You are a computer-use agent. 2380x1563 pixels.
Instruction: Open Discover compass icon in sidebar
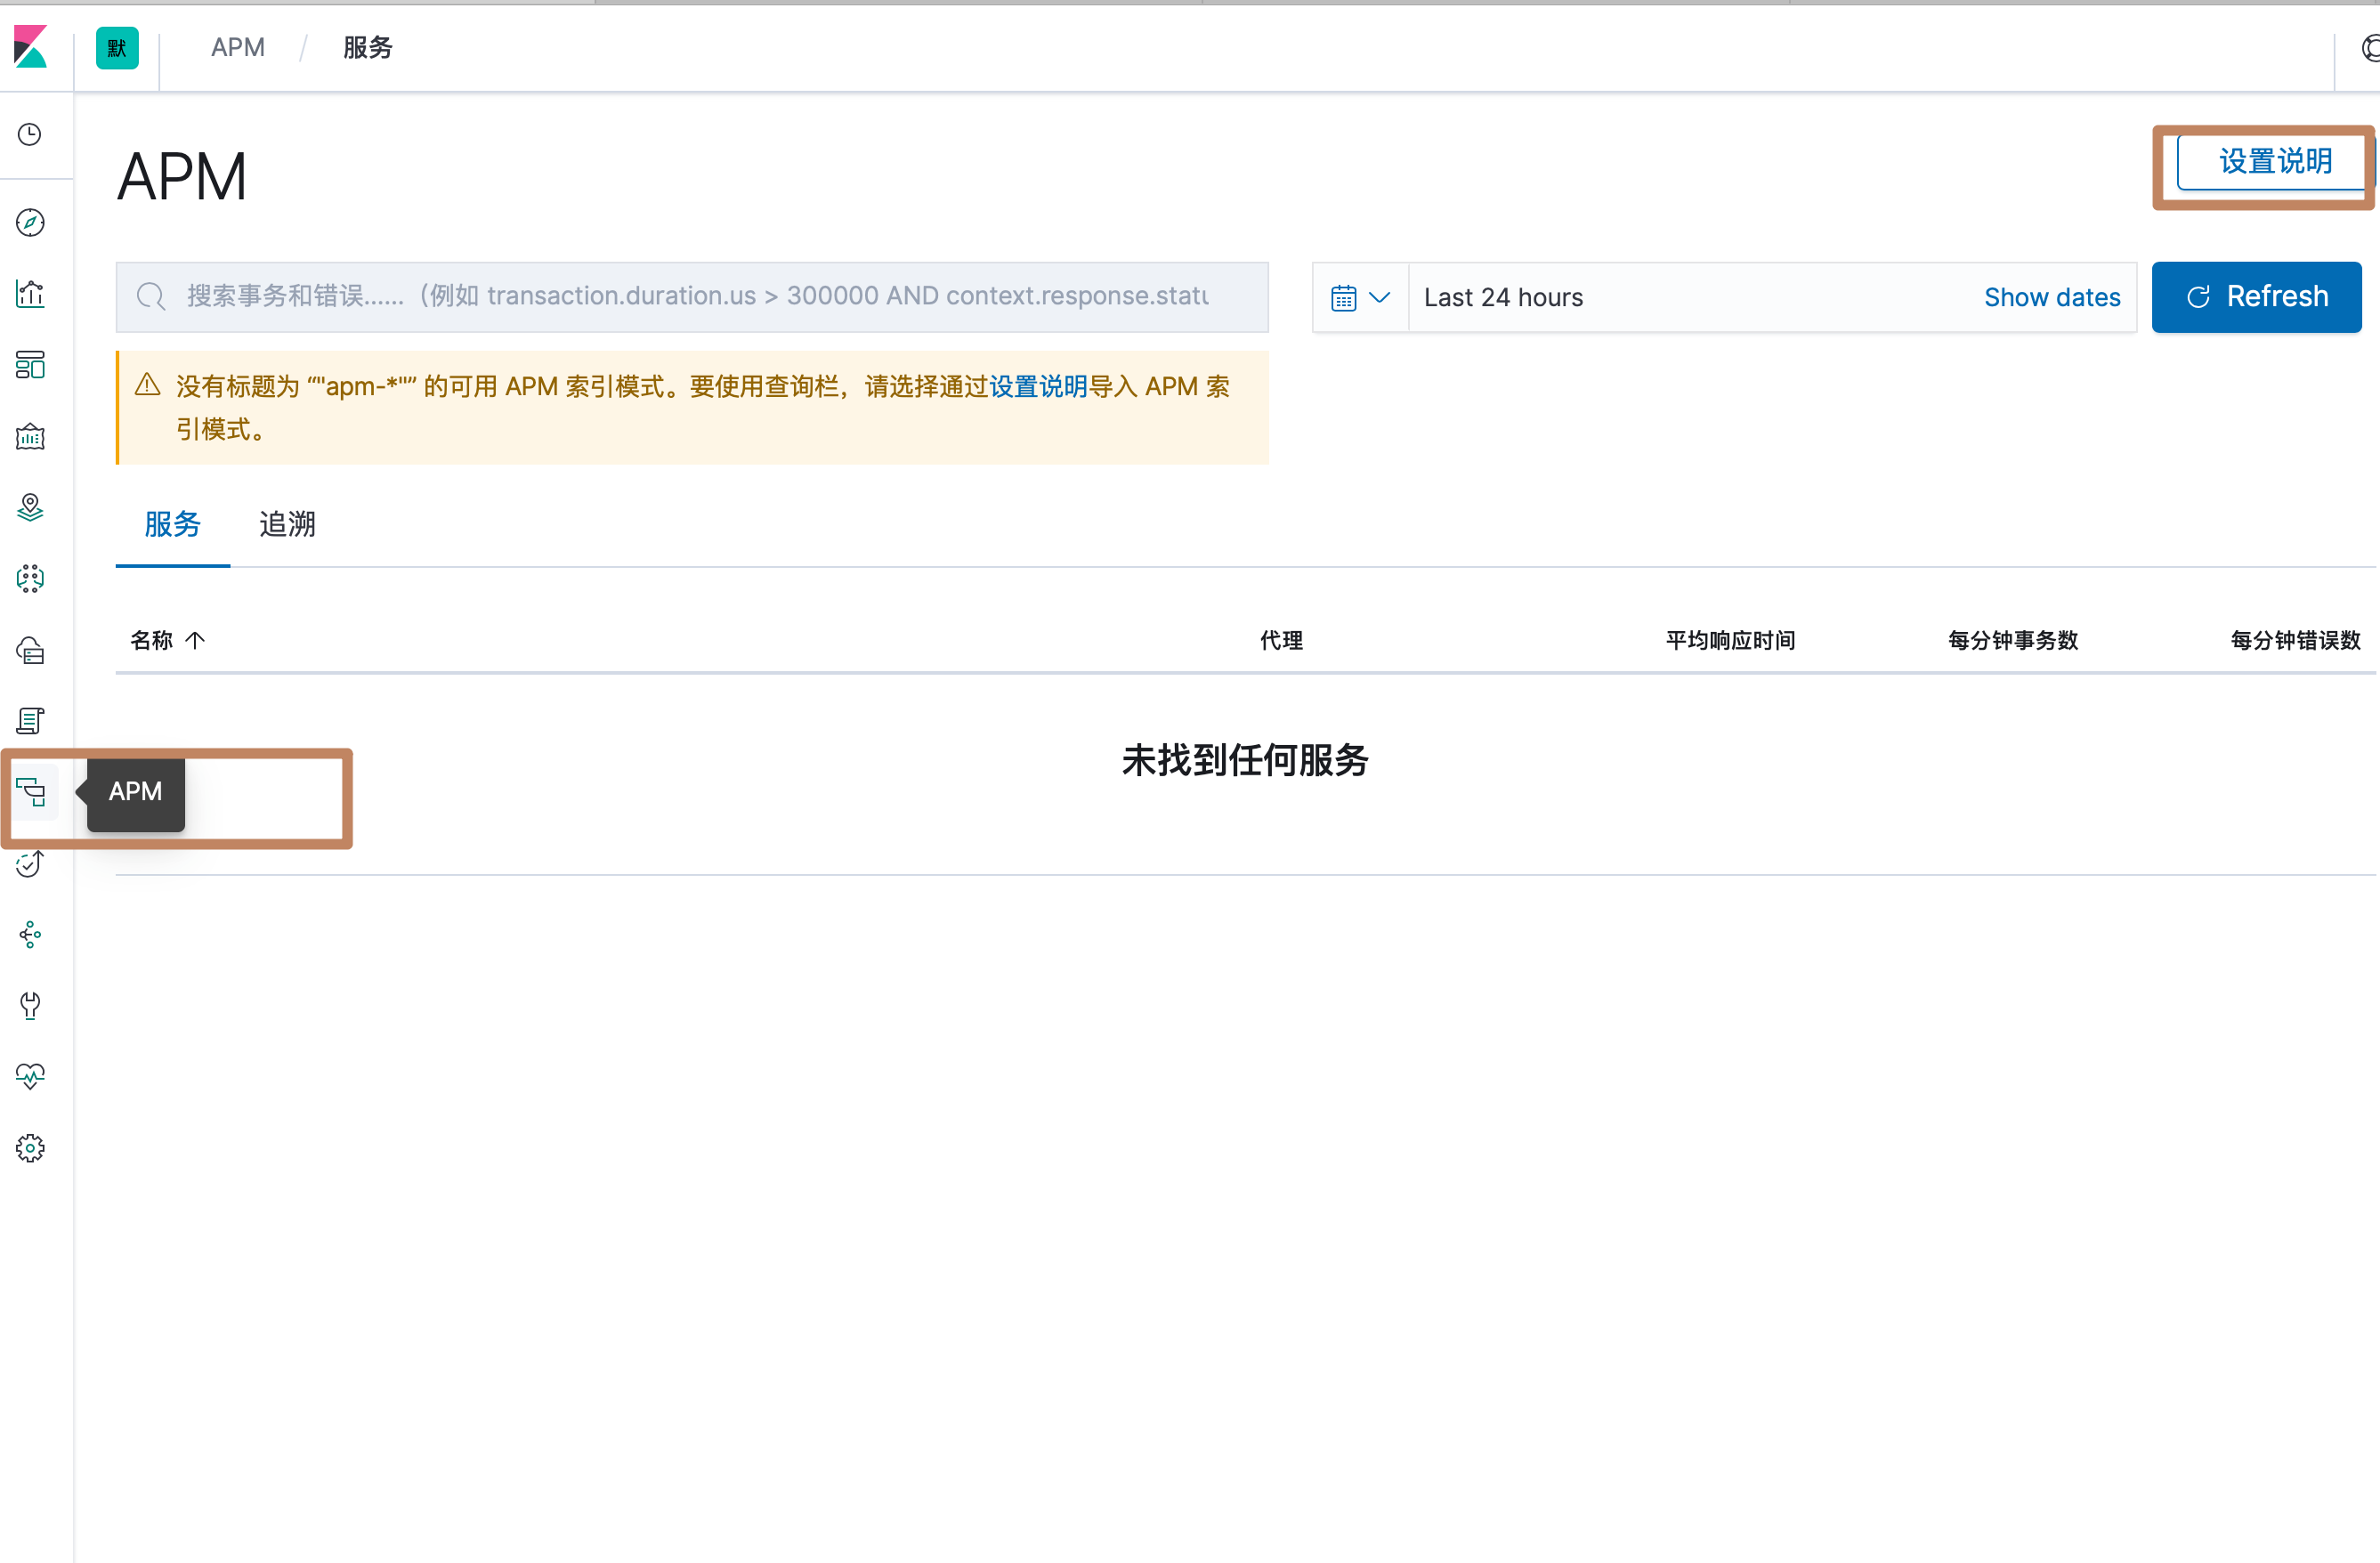pos(30,222)
